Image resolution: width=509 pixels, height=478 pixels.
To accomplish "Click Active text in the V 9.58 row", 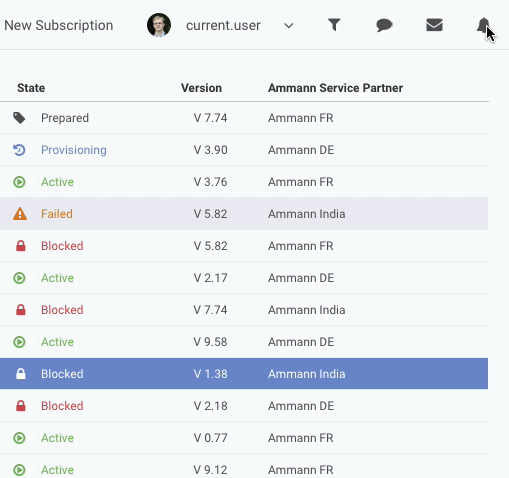I will 57,342.
